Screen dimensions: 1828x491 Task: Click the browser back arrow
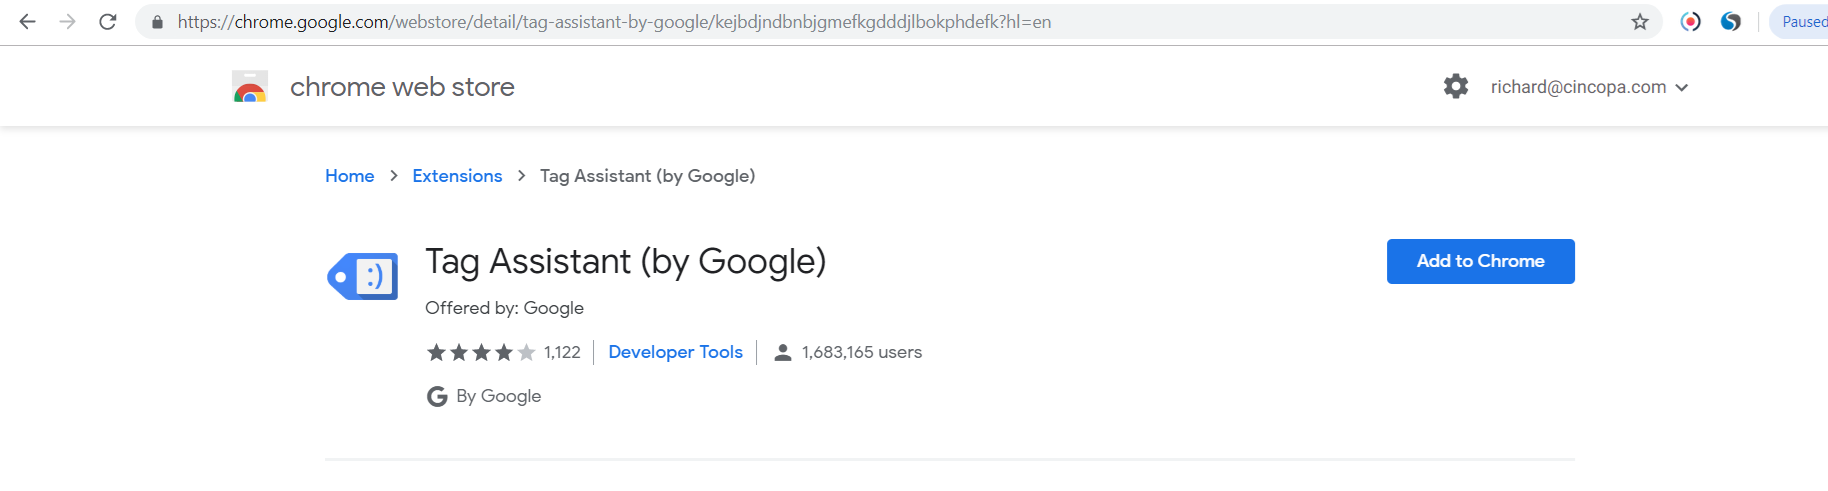click(x=27, y=22)
